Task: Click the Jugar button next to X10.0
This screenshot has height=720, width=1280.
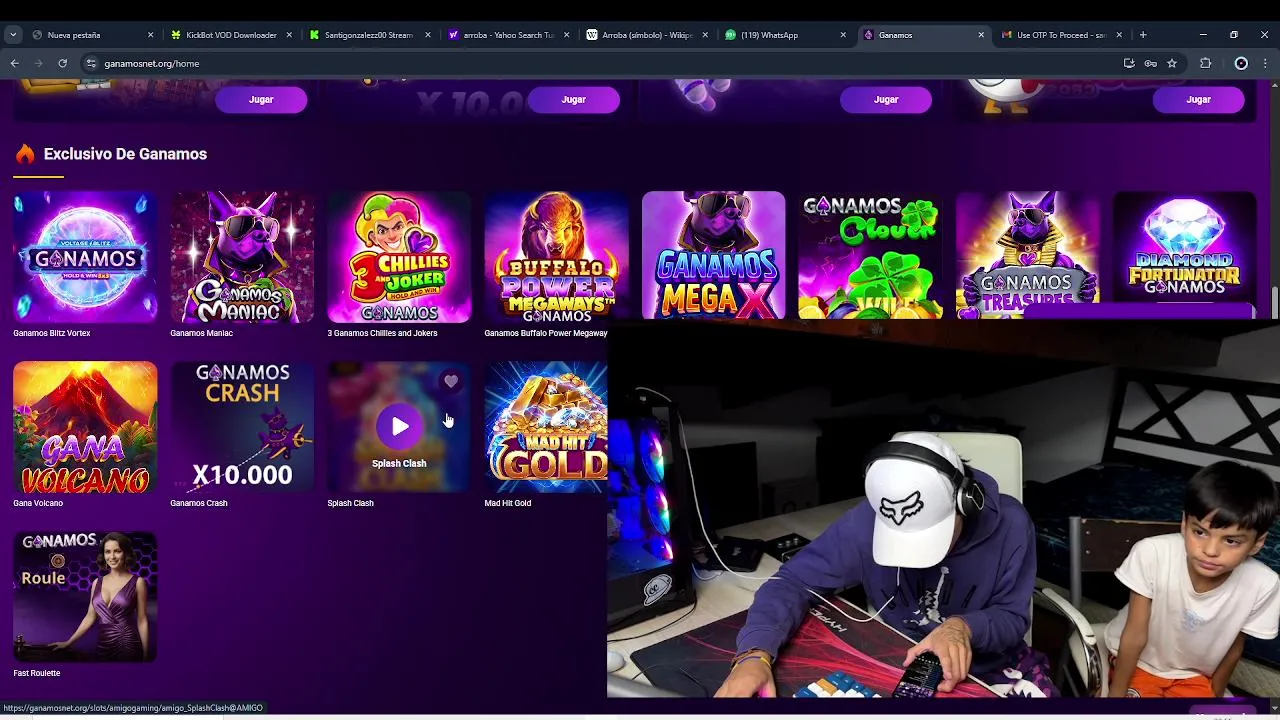Action: click(573, 99)
